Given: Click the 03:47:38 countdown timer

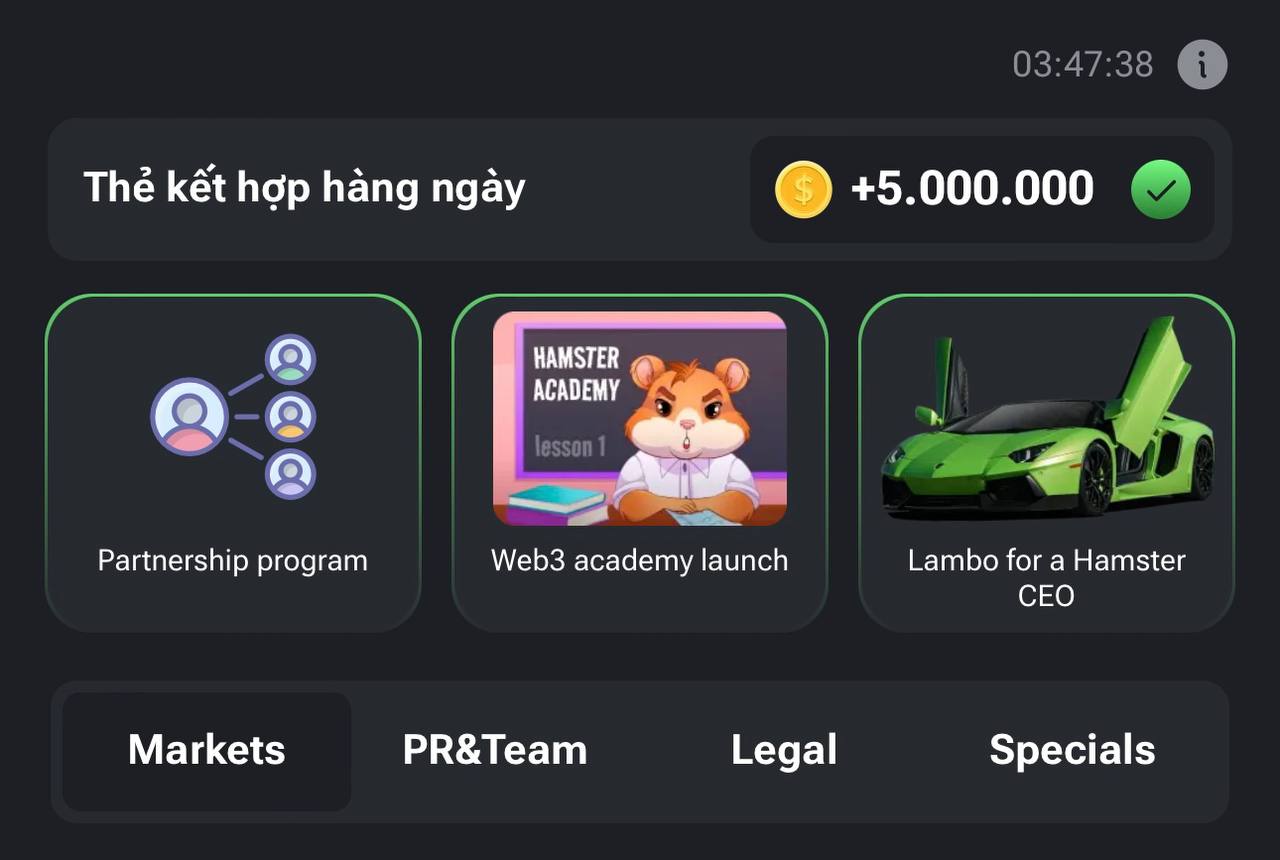Looking at the screenshot, I should click(1083, 65).
